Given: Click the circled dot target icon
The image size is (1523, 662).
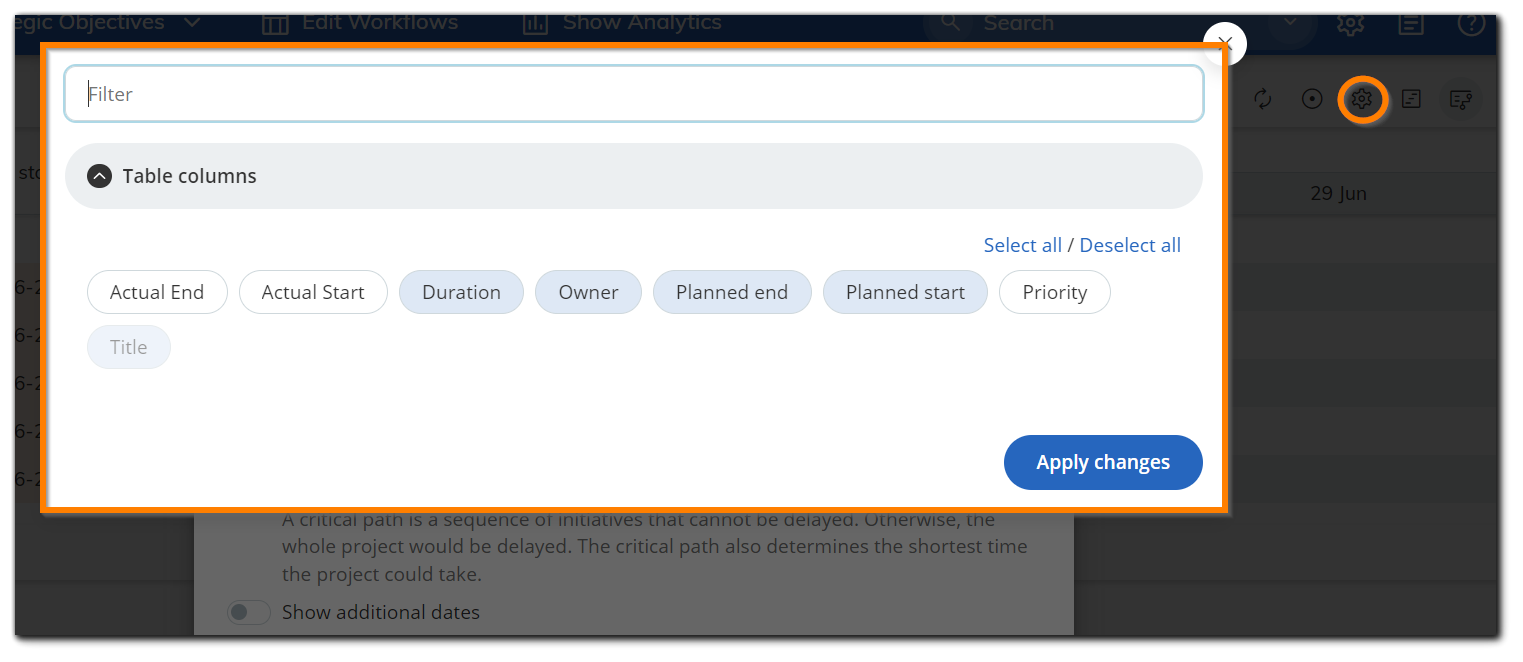Looking at the screenshot, I should (x=1312, y=99).
